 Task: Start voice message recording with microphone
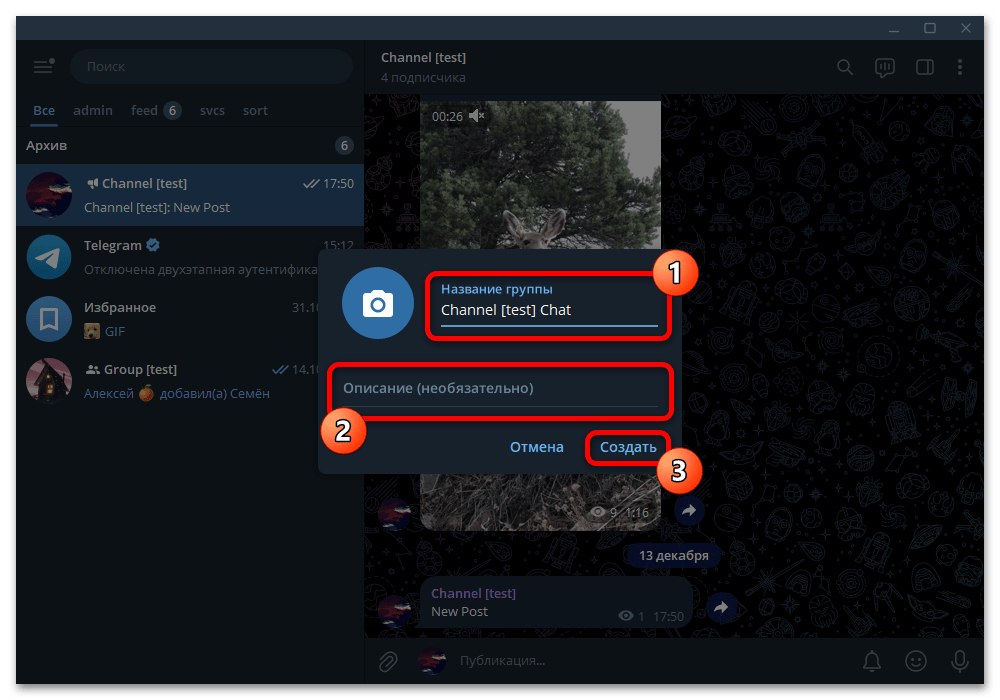point(959,661)
